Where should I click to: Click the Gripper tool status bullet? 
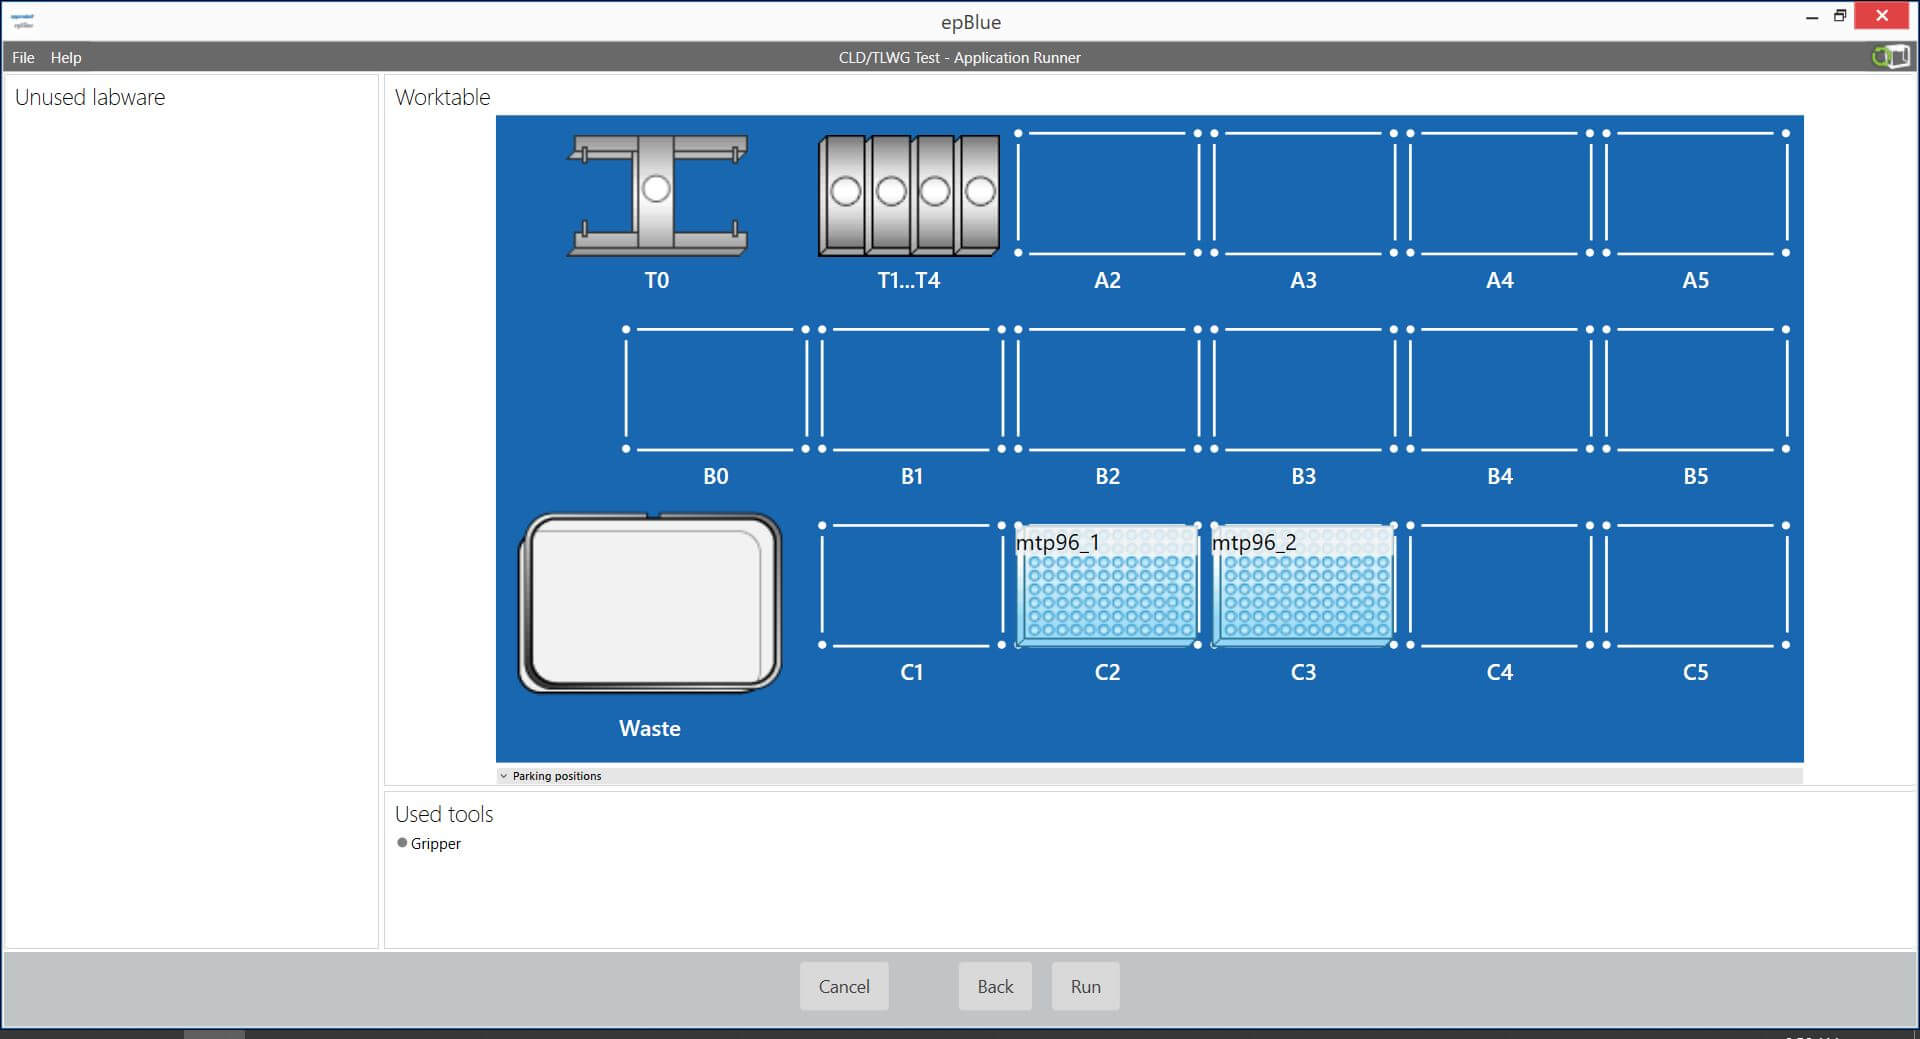point(402,843)
